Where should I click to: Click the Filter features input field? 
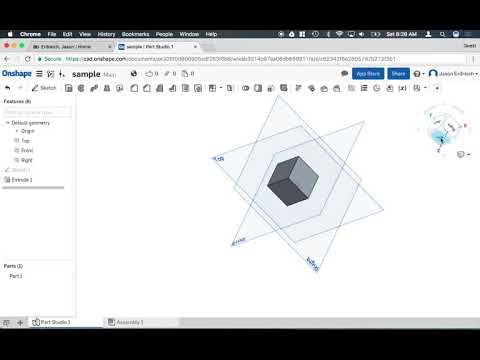[38, 112]
